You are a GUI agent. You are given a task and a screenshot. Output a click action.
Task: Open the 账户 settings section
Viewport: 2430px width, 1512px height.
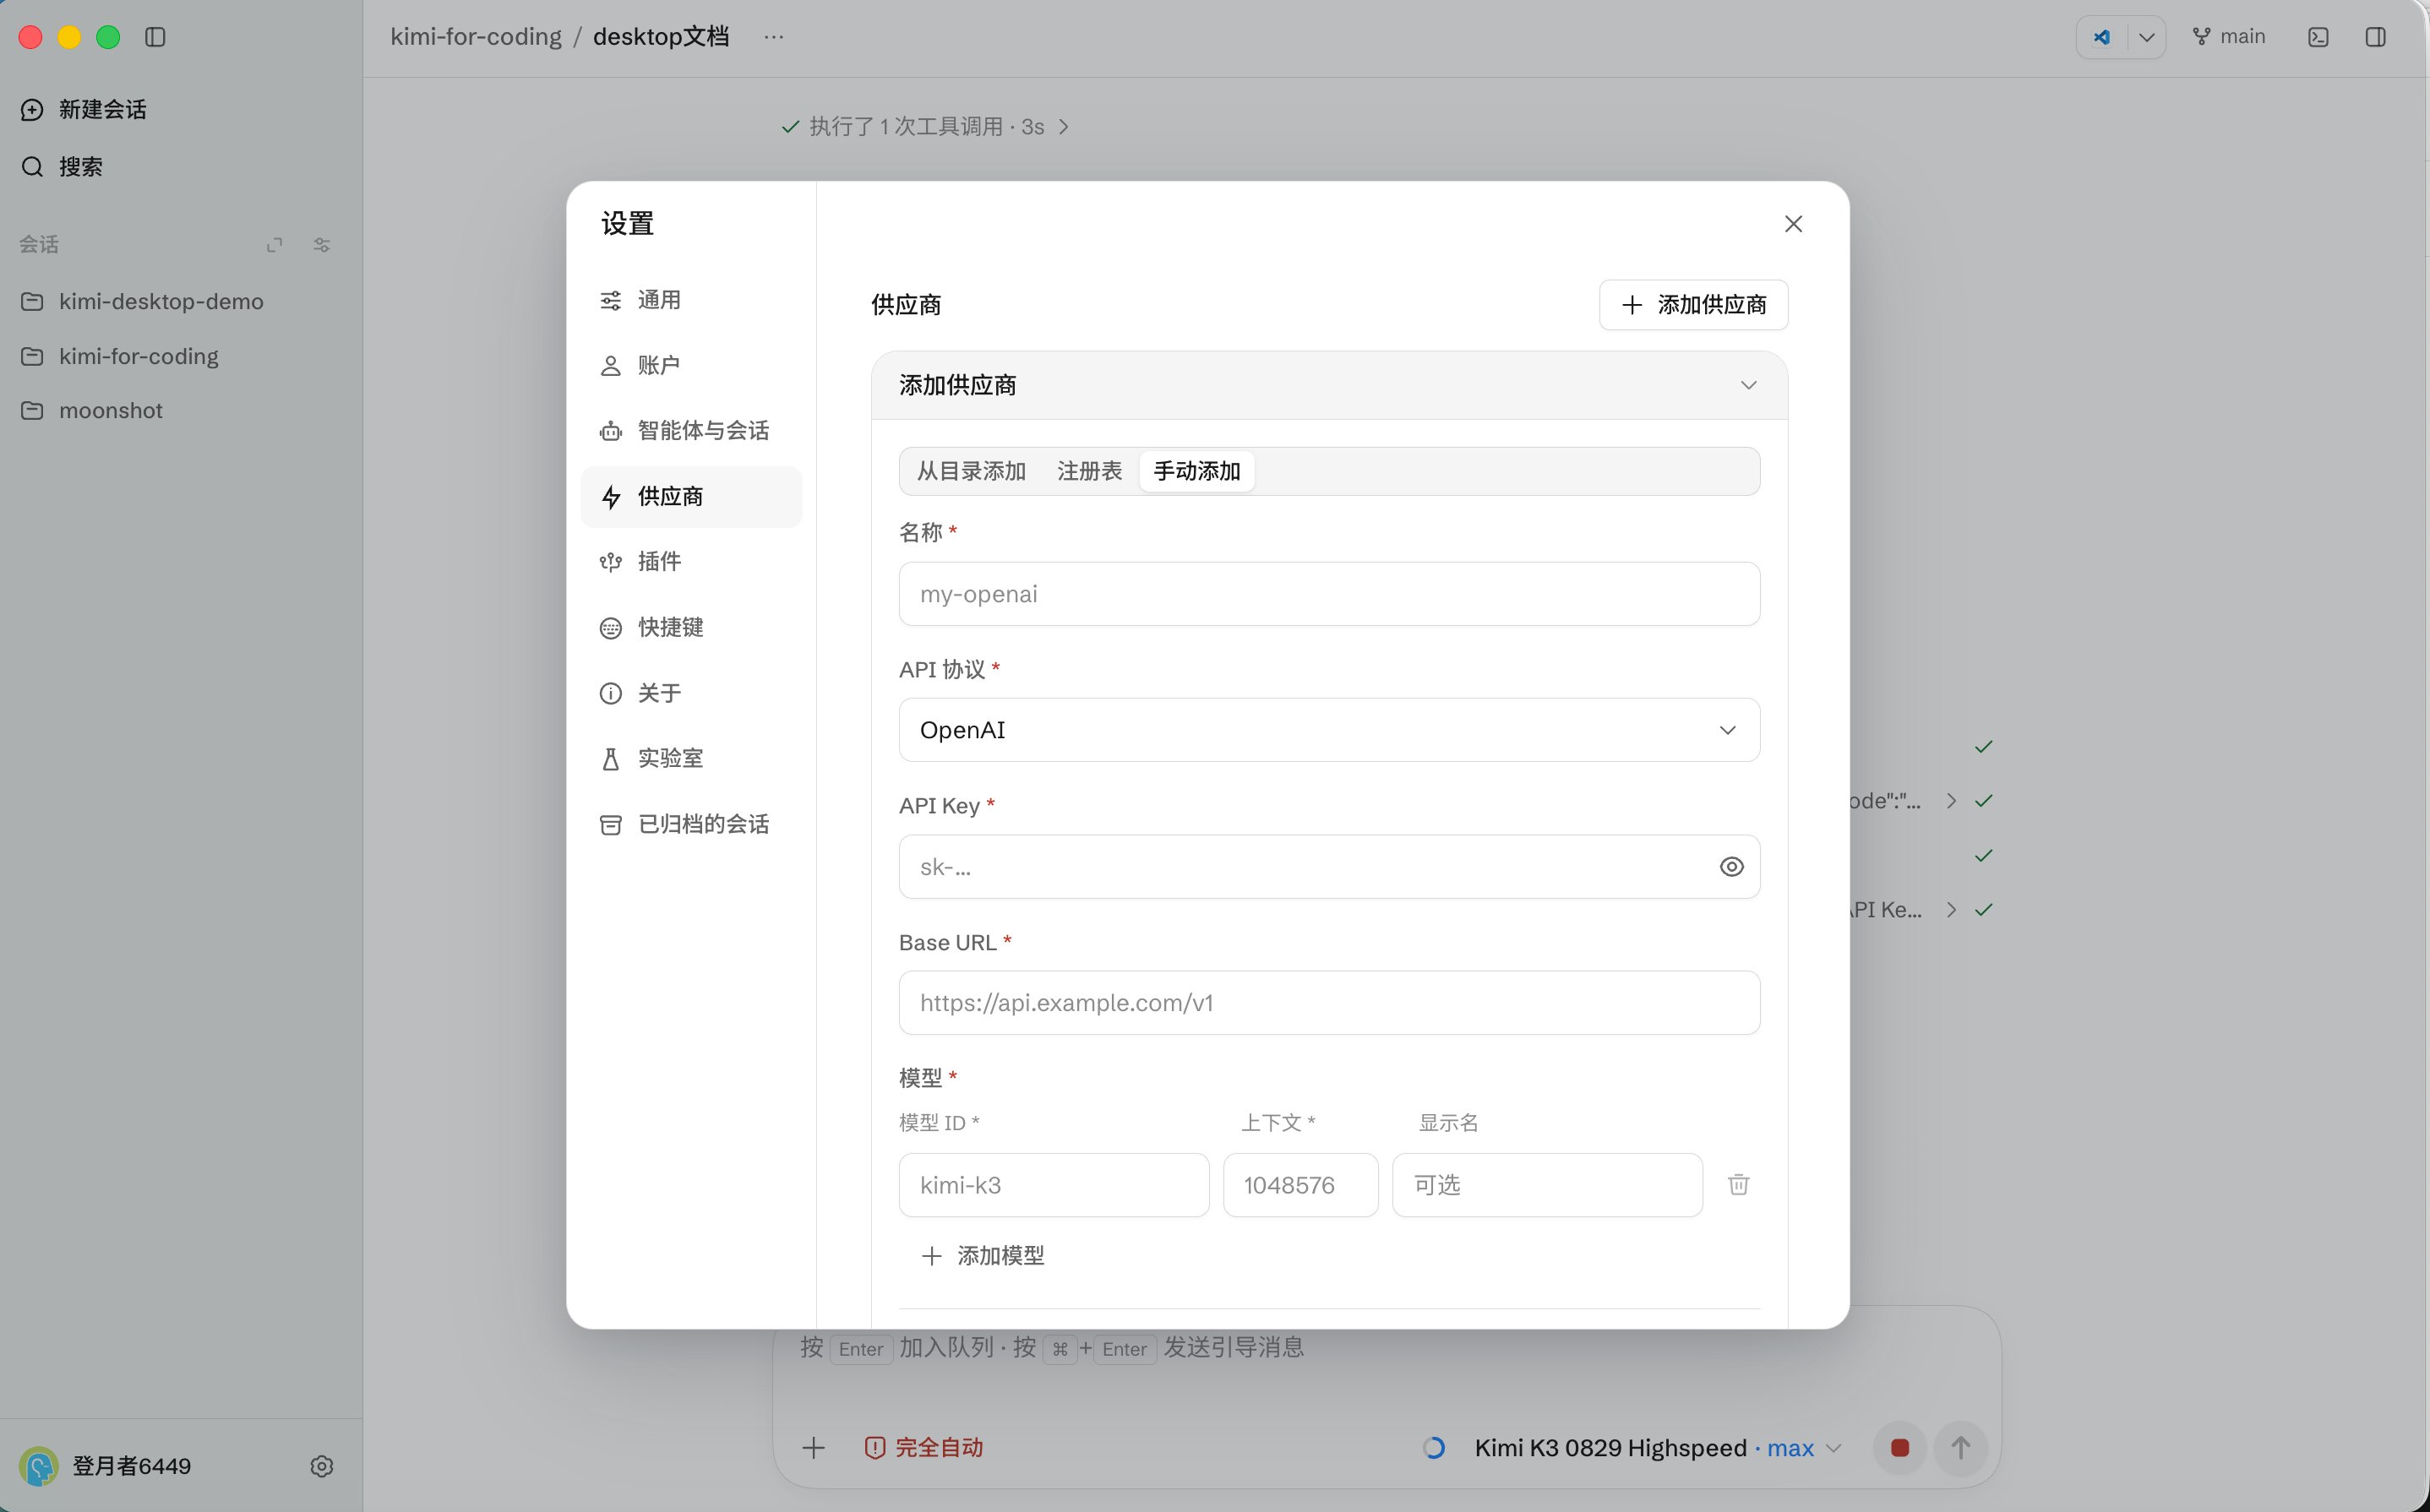[x=691, y=365]
